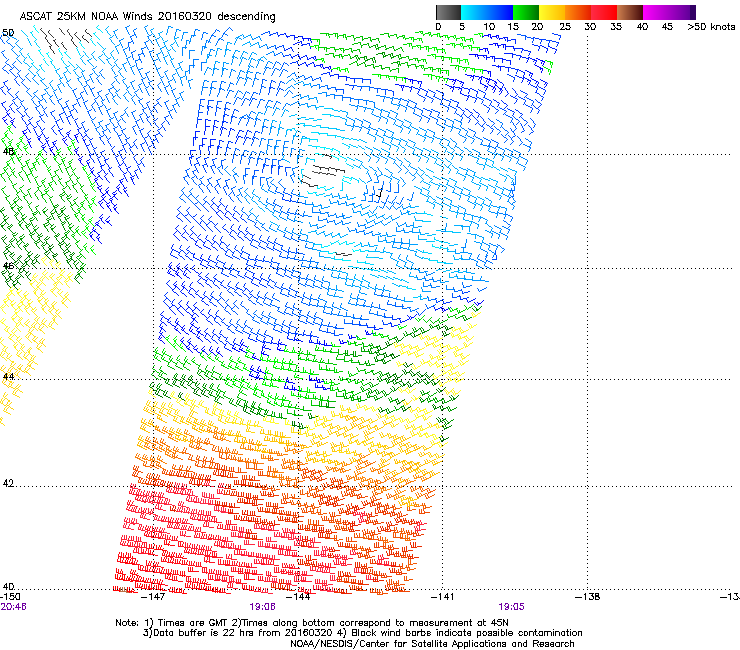Click the purple time stamp '20:46'

point(14,607)
